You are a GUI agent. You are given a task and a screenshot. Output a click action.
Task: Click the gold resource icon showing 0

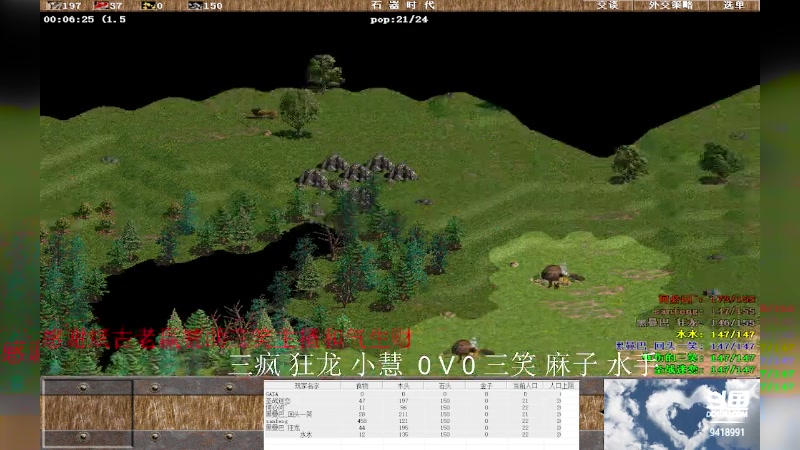pyautogui.click(x=148, y=6)
